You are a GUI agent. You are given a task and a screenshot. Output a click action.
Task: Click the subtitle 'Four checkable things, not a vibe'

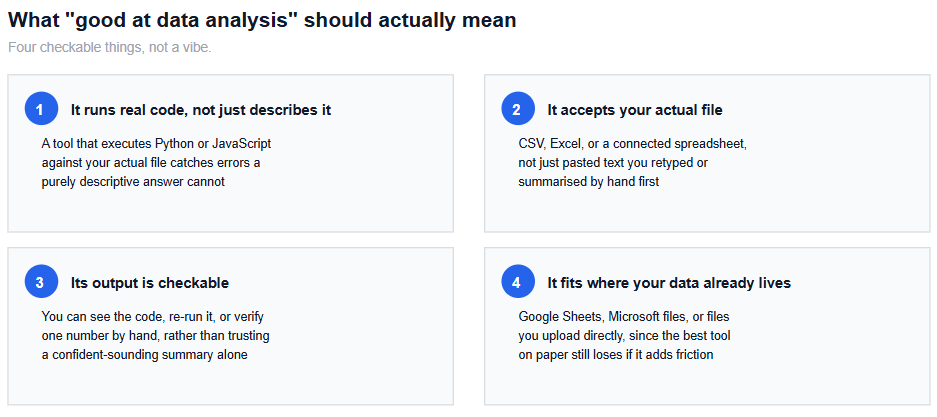110,47
